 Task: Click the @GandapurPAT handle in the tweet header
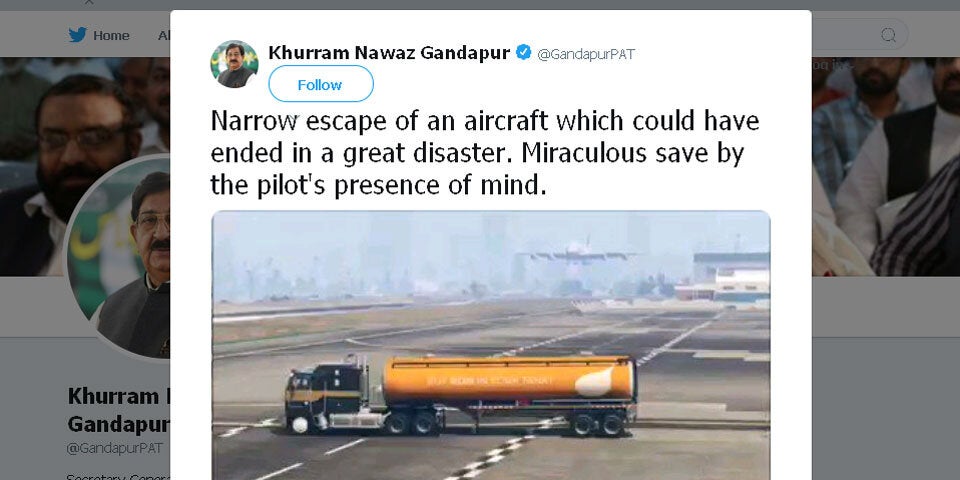coord(586,54)
